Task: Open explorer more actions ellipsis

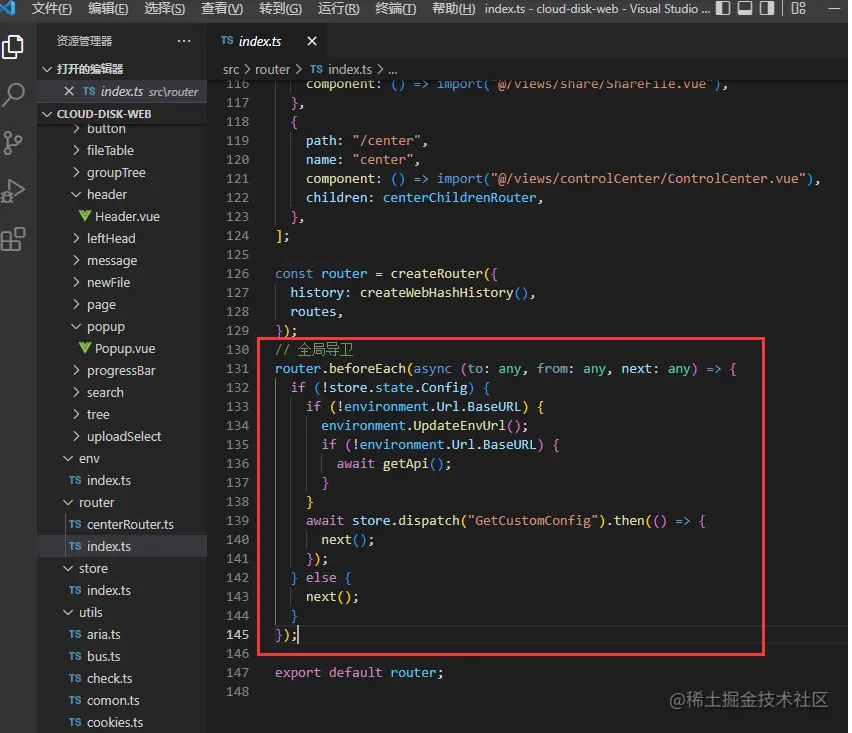Action: pos(184,41)
